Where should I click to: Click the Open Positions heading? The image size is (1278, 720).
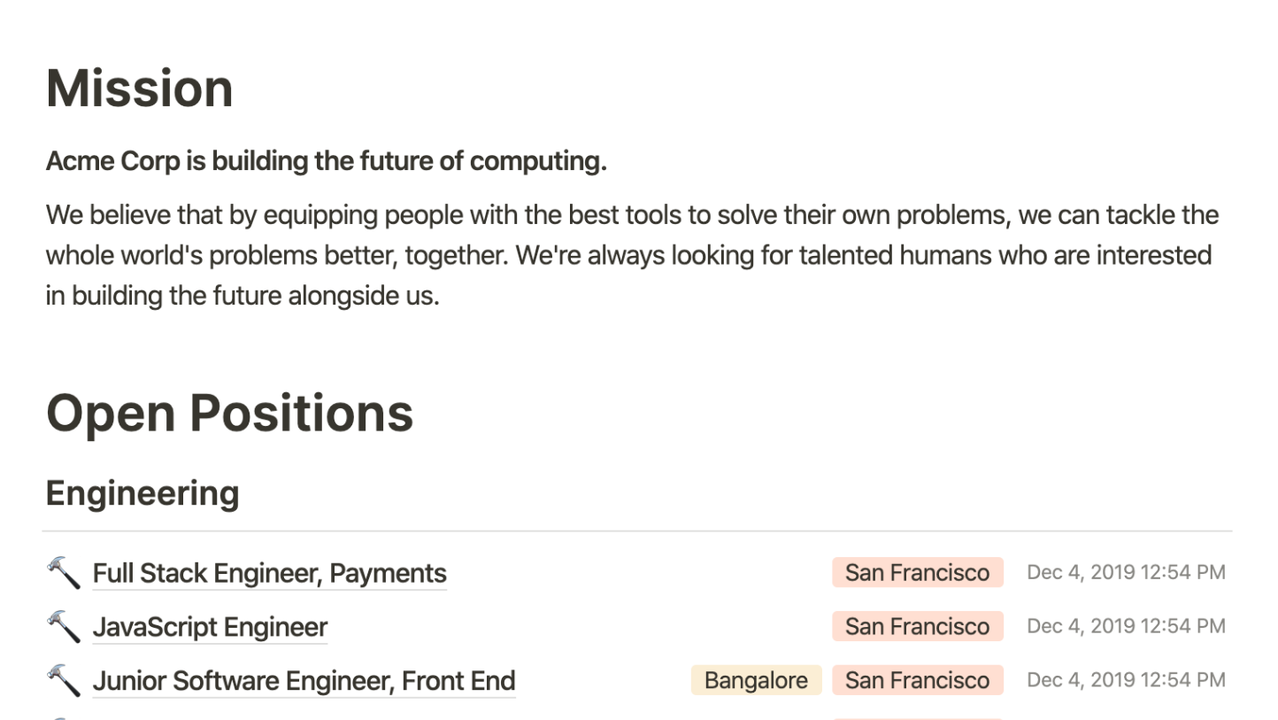point(229,413)
